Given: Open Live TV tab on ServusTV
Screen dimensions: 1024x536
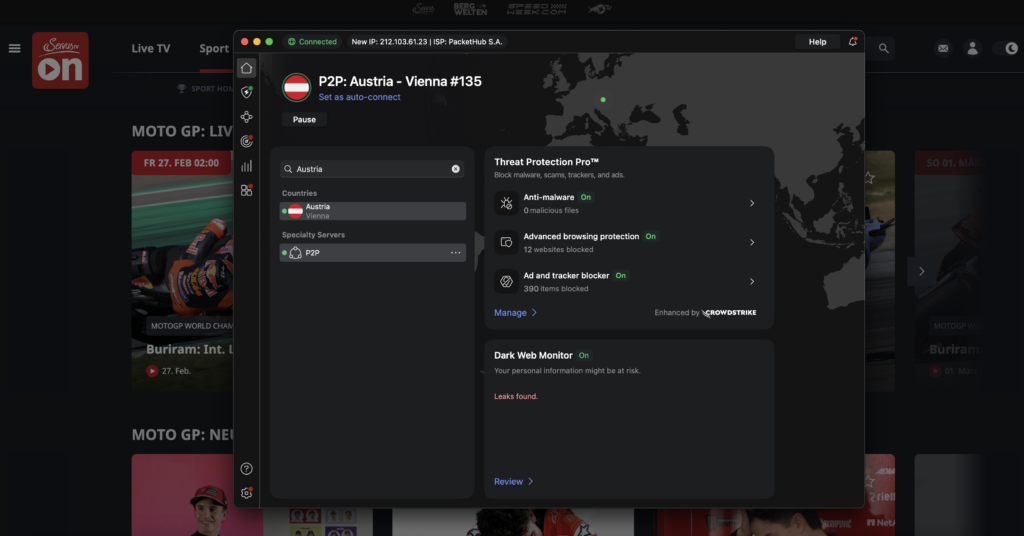Looking at the screenshot, I should tap(151, 48).
